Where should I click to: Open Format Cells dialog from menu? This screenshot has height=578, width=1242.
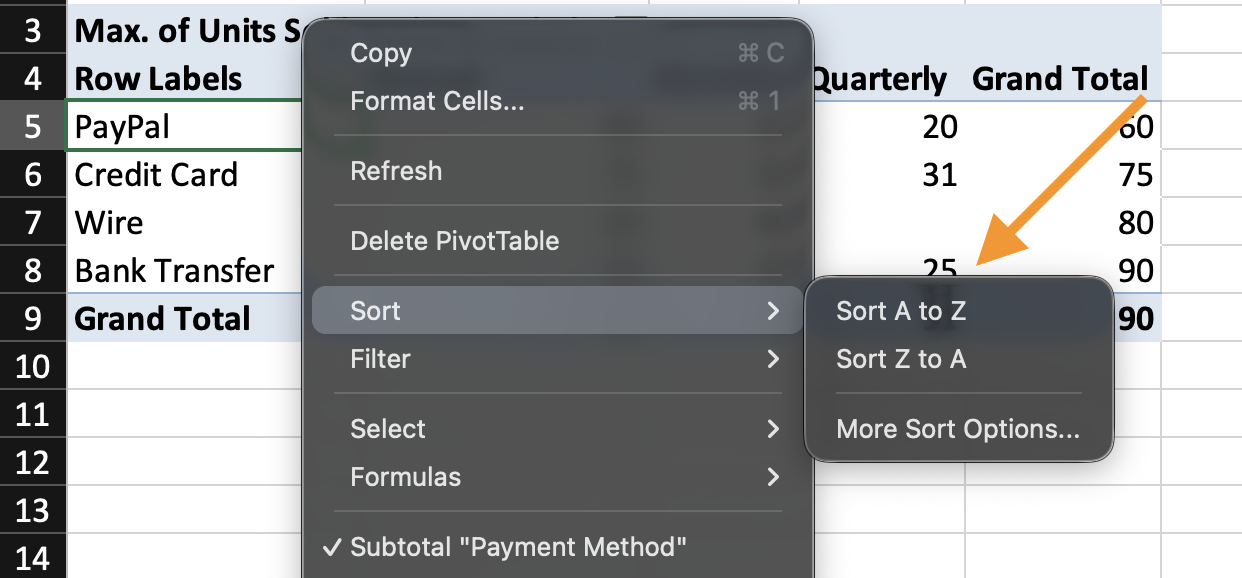(x=437, y=101)
